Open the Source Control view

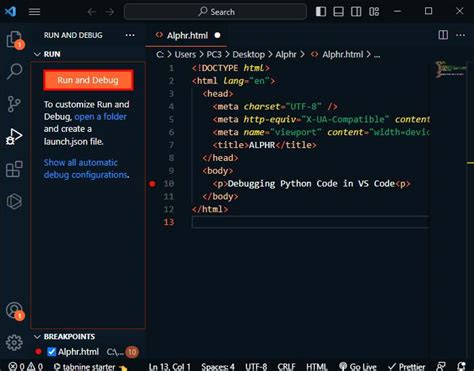point(14,104)
